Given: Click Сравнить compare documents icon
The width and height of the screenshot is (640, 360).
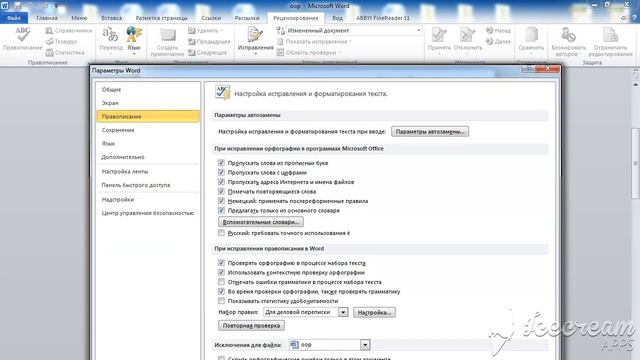Looking at the screenshot, I should pos(531,35).
